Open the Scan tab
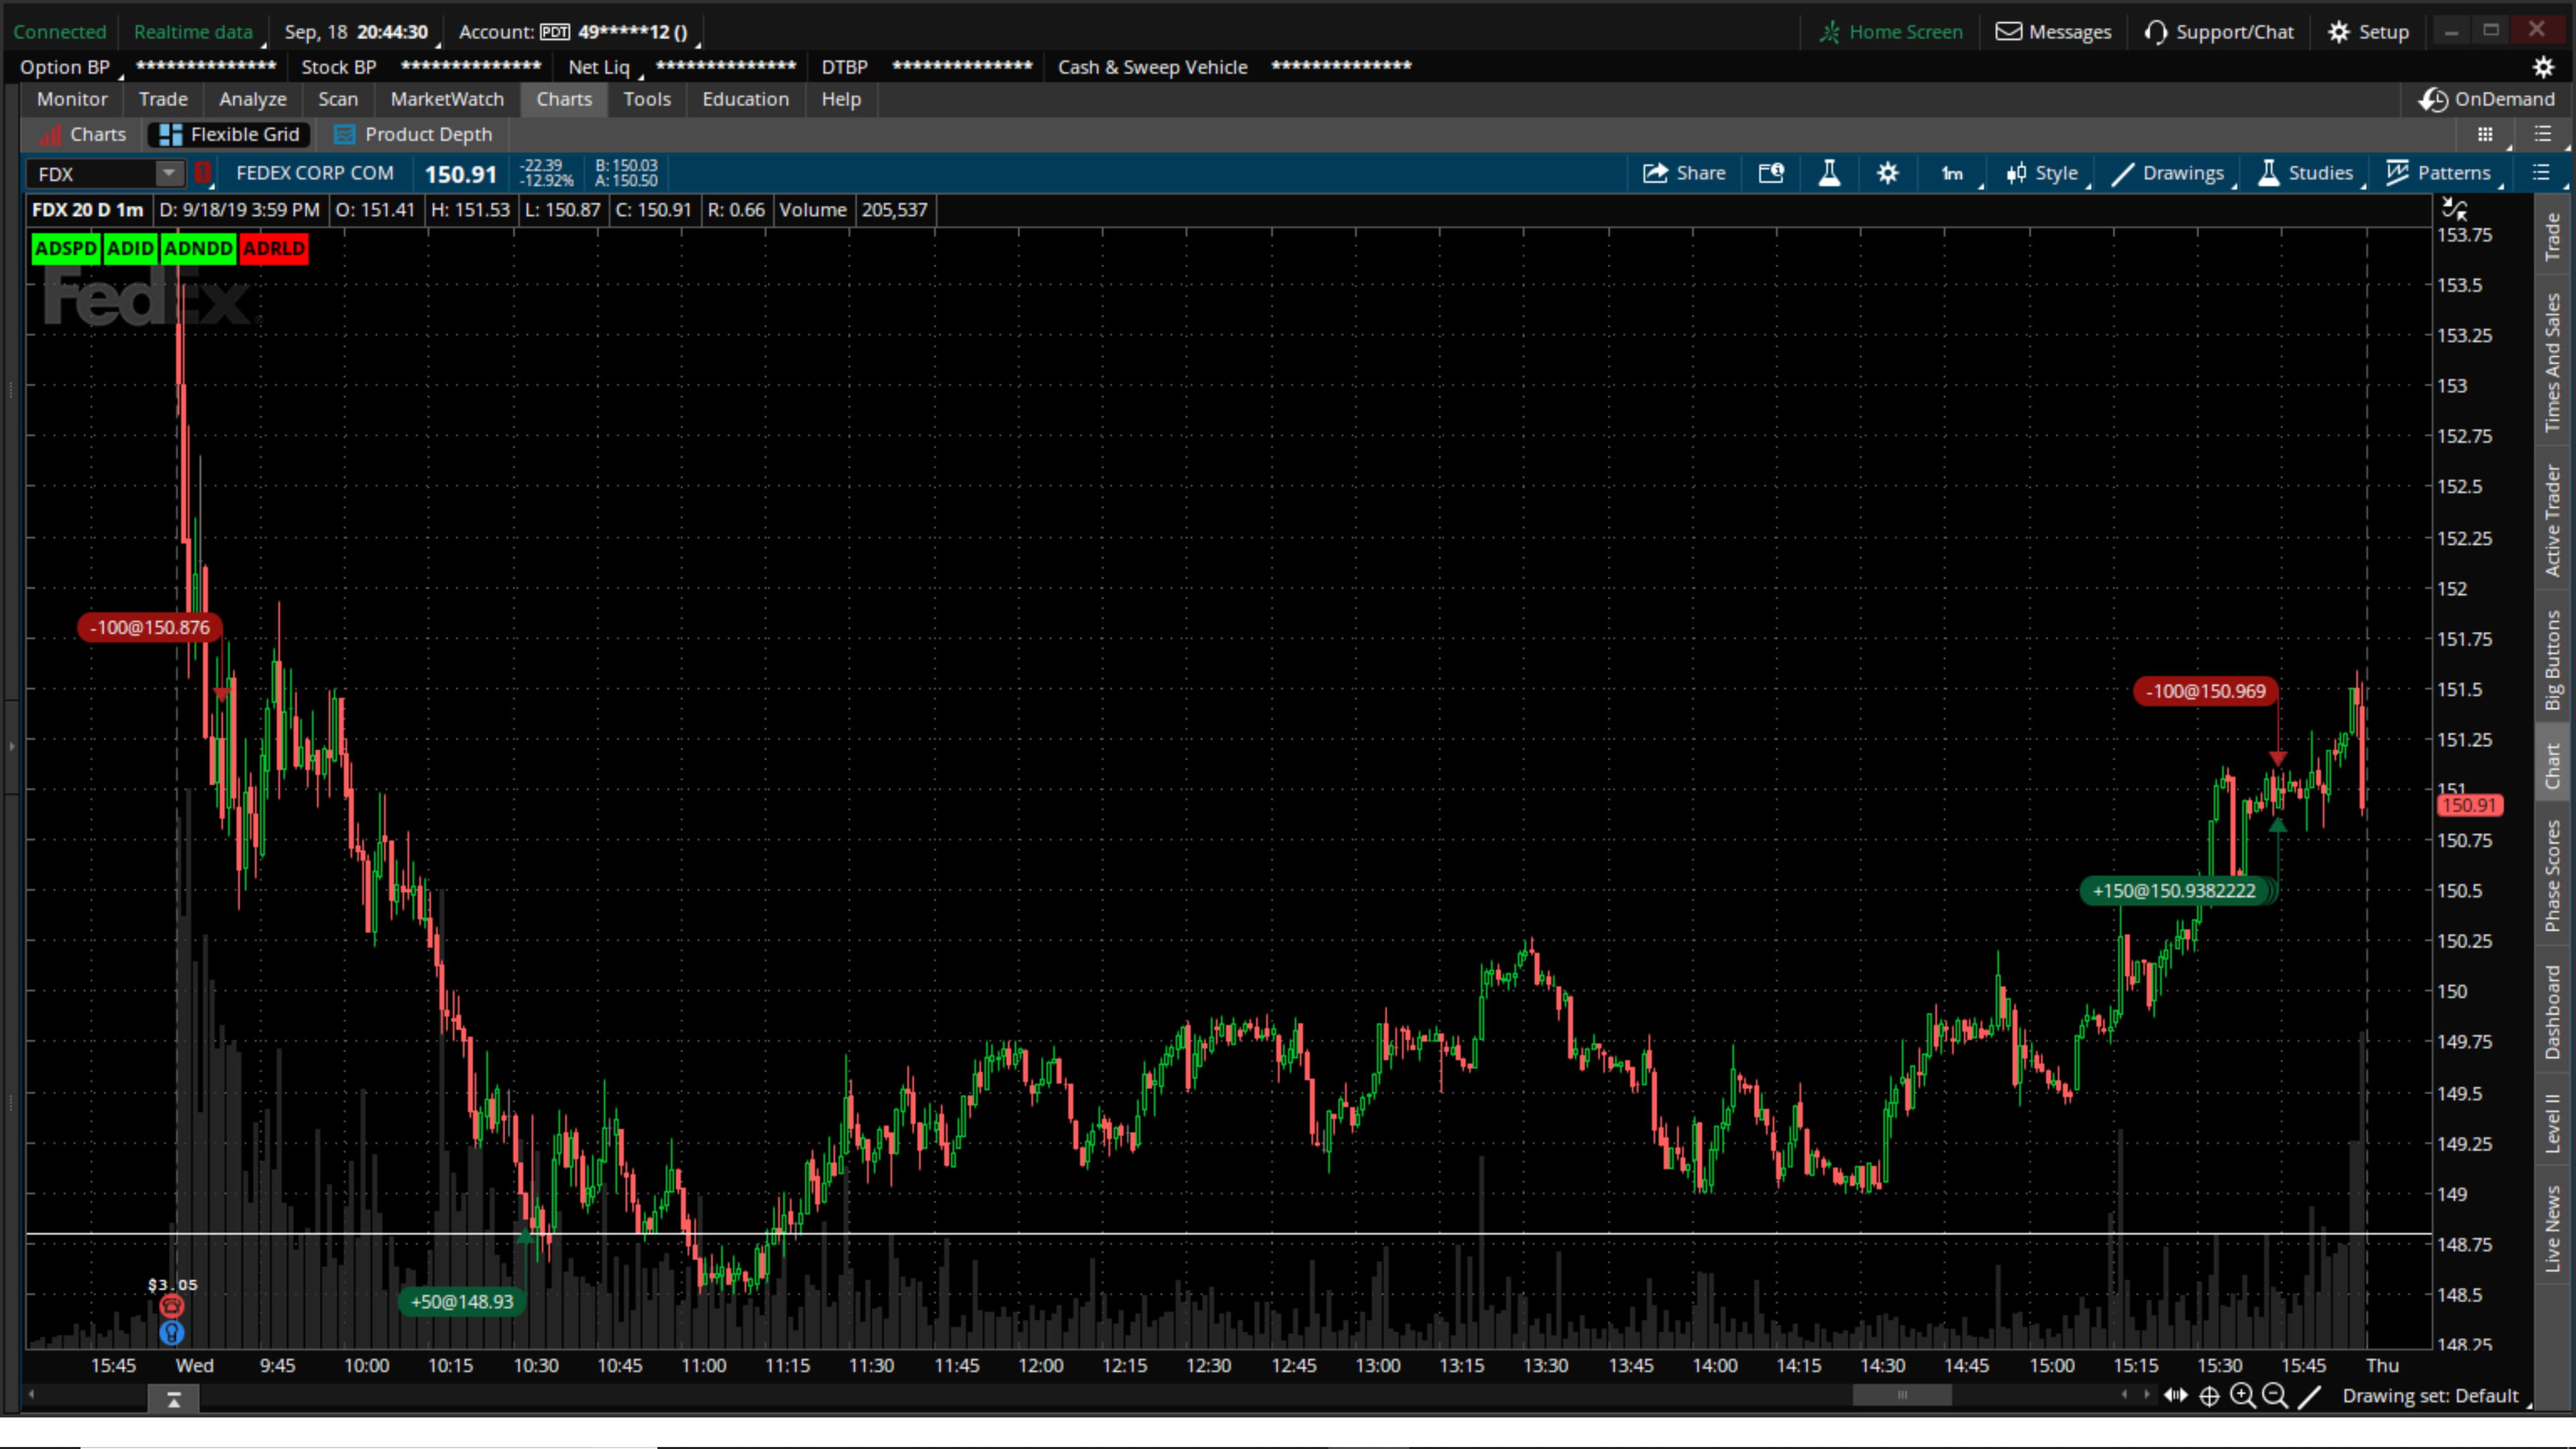 [338, 99]
